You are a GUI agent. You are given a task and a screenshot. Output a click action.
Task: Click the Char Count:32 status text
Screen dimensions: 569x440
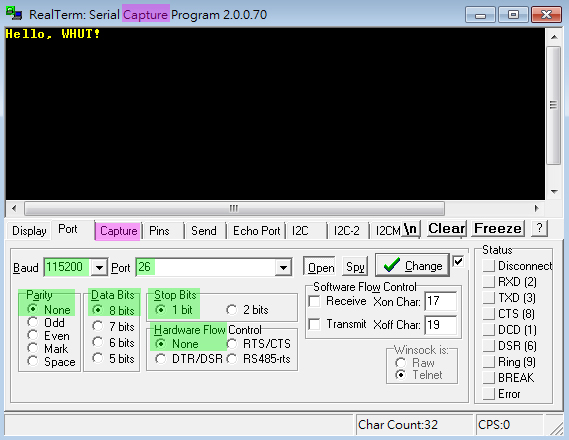398,424
